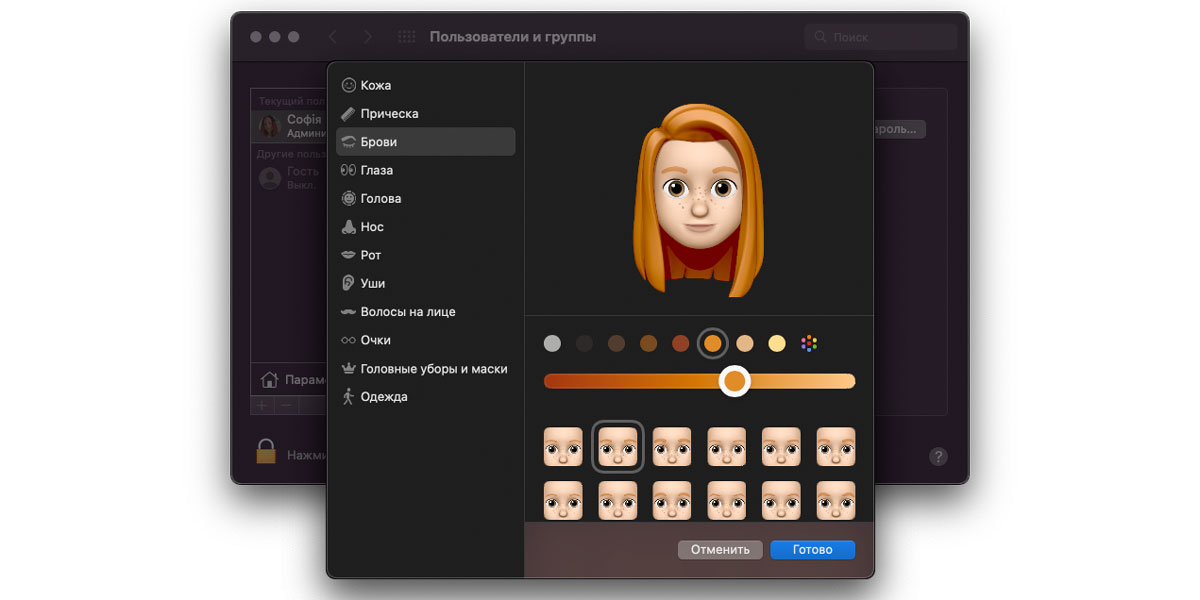1200x600 pixels.
Task: Choose the black eyebrow color swatch
Action: click(584, 344)
